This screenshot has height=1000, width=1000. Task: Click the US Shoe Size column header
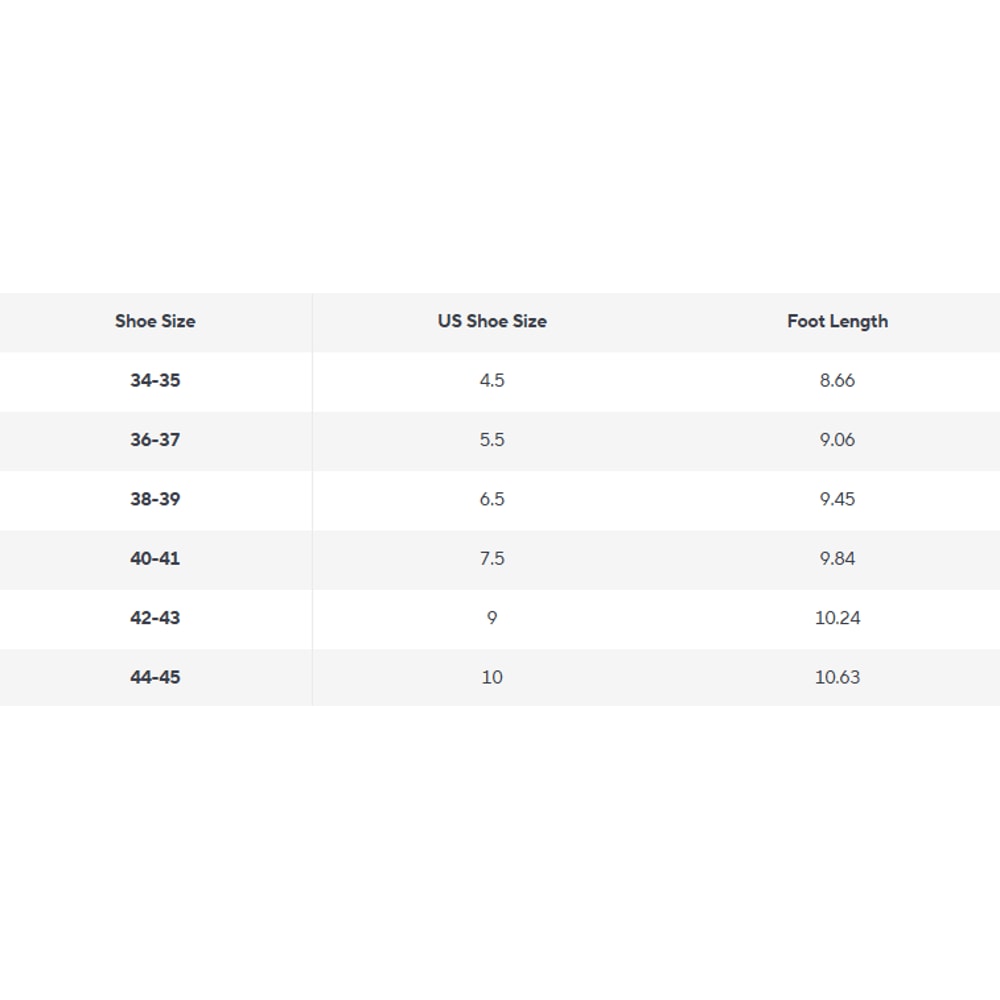coord(492,321)
